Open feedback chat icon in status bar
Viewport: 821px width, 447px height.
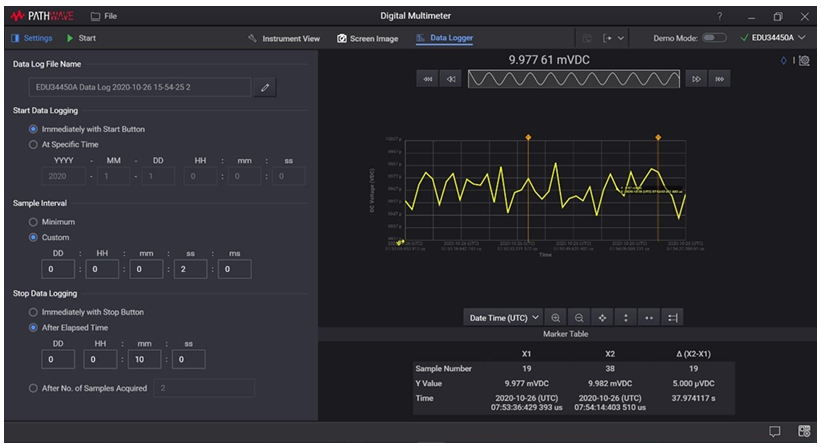(x=774, y=431)
